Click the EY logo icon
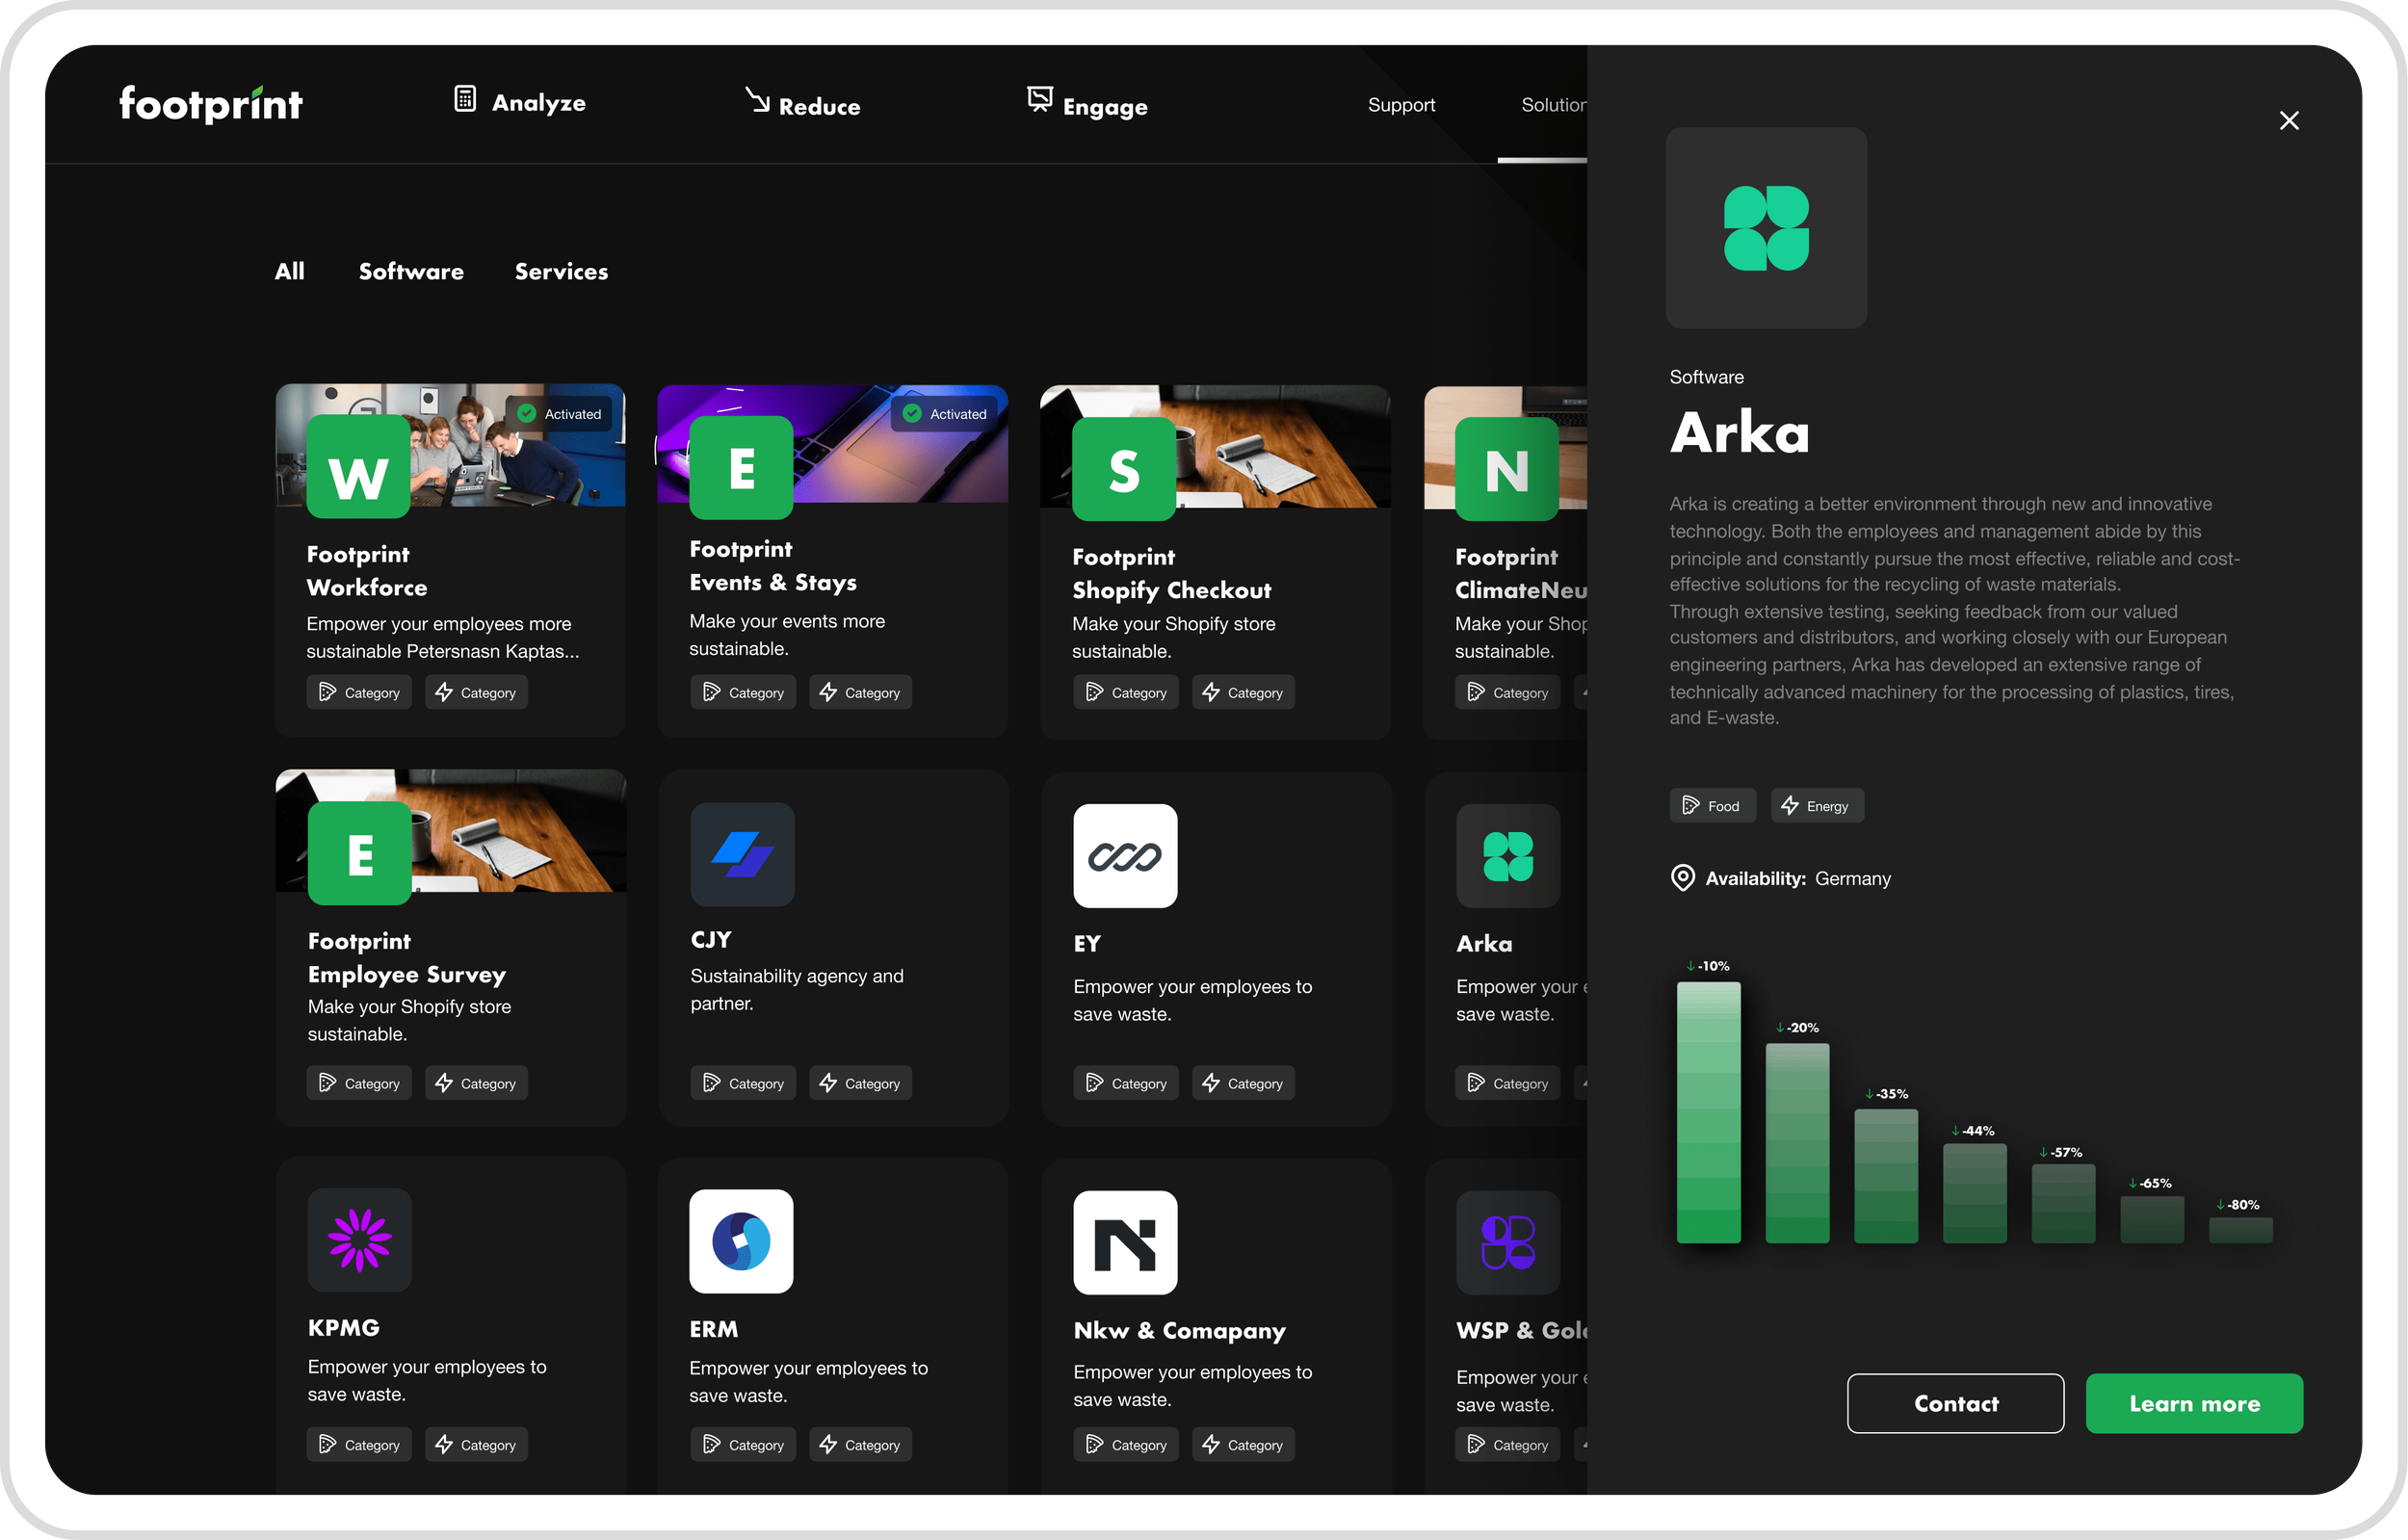 coord(1125,856)
